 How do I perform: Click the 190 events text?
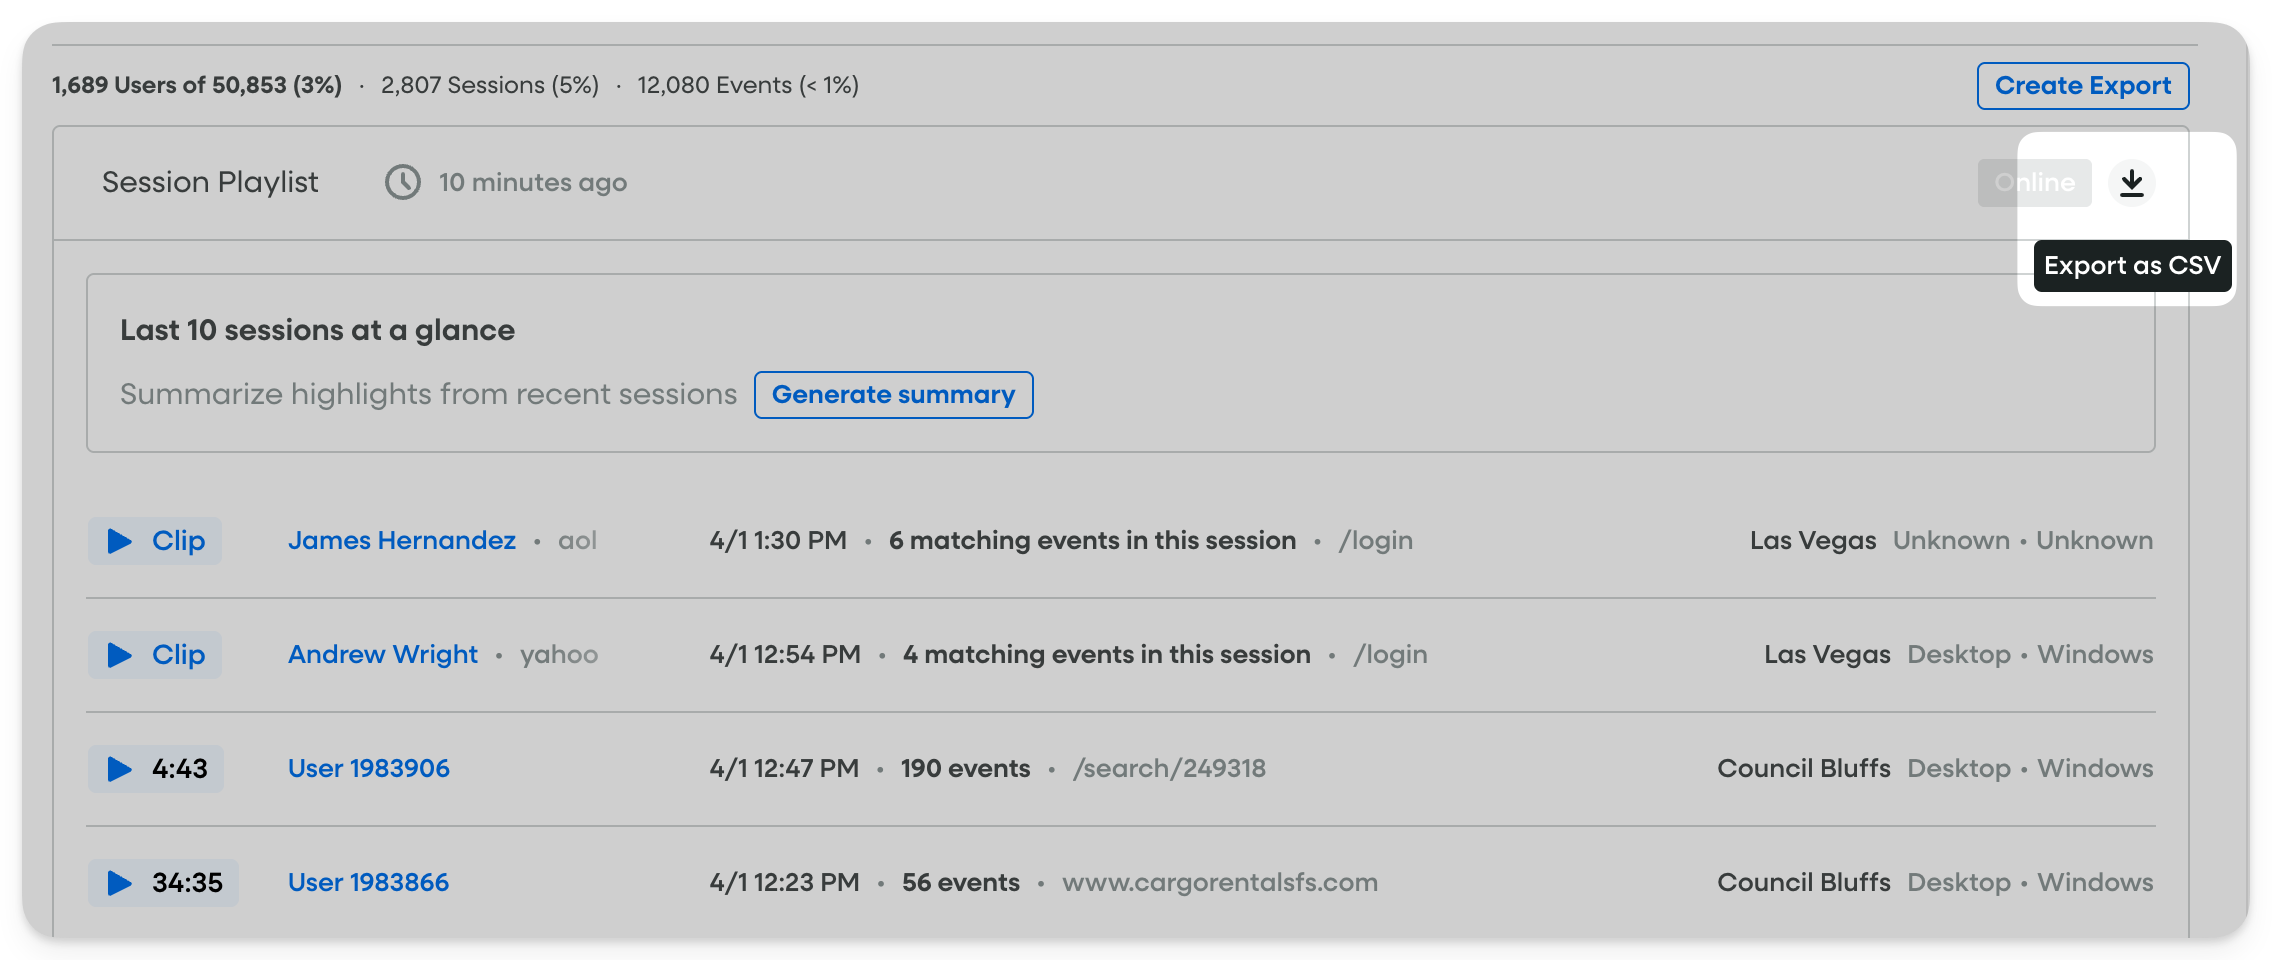[965, 769]
